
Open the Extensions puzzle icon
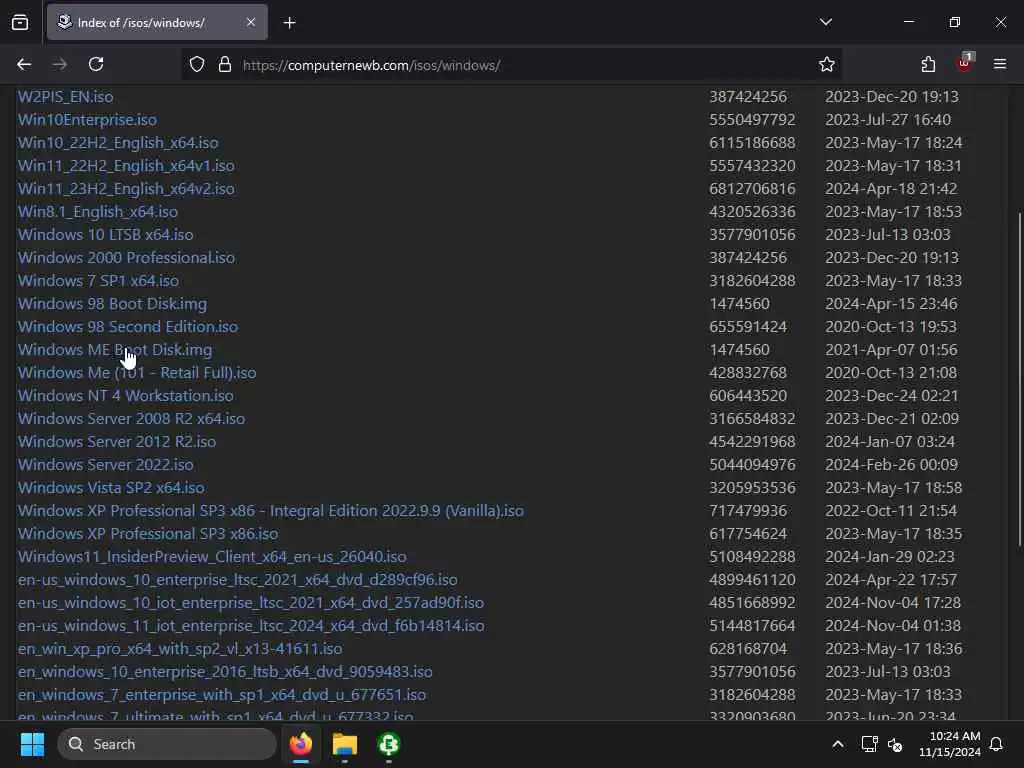tap(928, 65)
